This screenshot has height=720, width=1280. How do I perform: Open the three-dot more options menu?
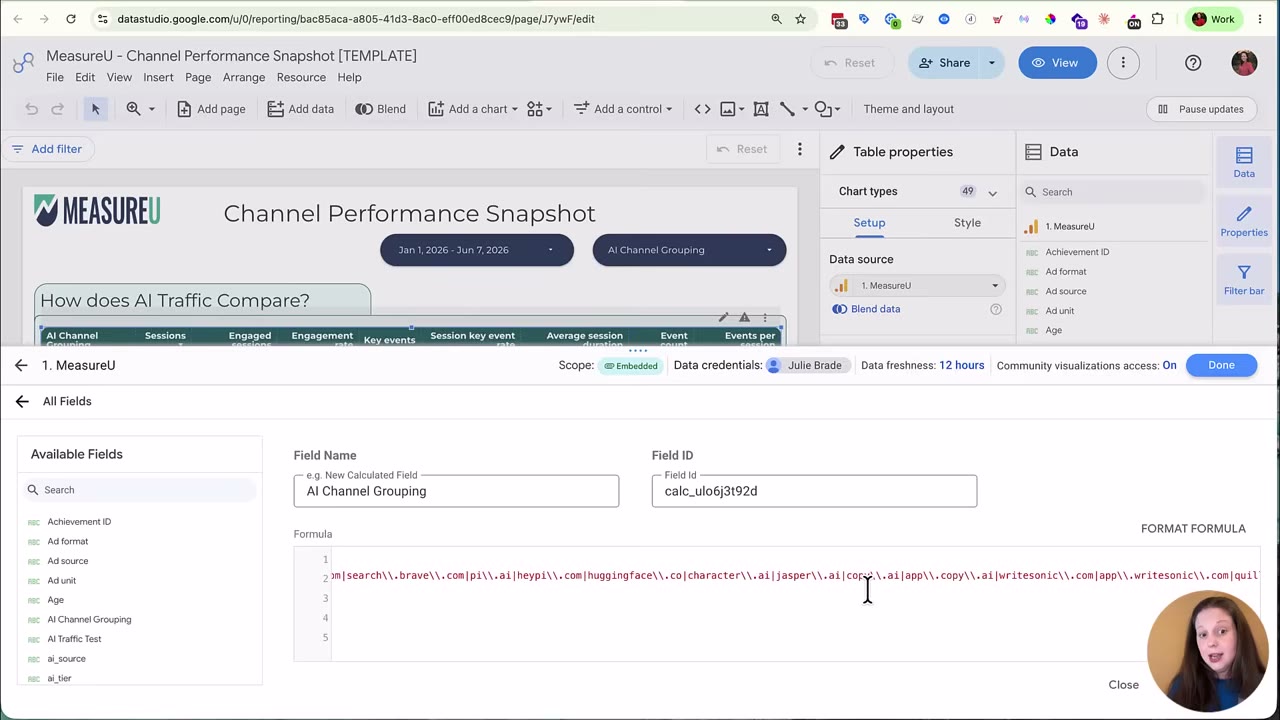click(x=1123, y=63)
